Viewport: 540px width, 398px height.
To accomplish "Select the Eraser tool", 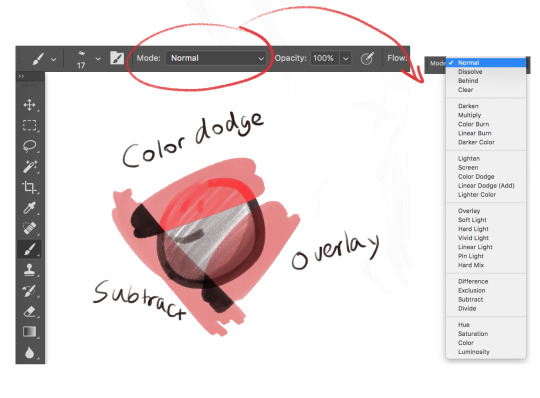I will tap(30, 311).
